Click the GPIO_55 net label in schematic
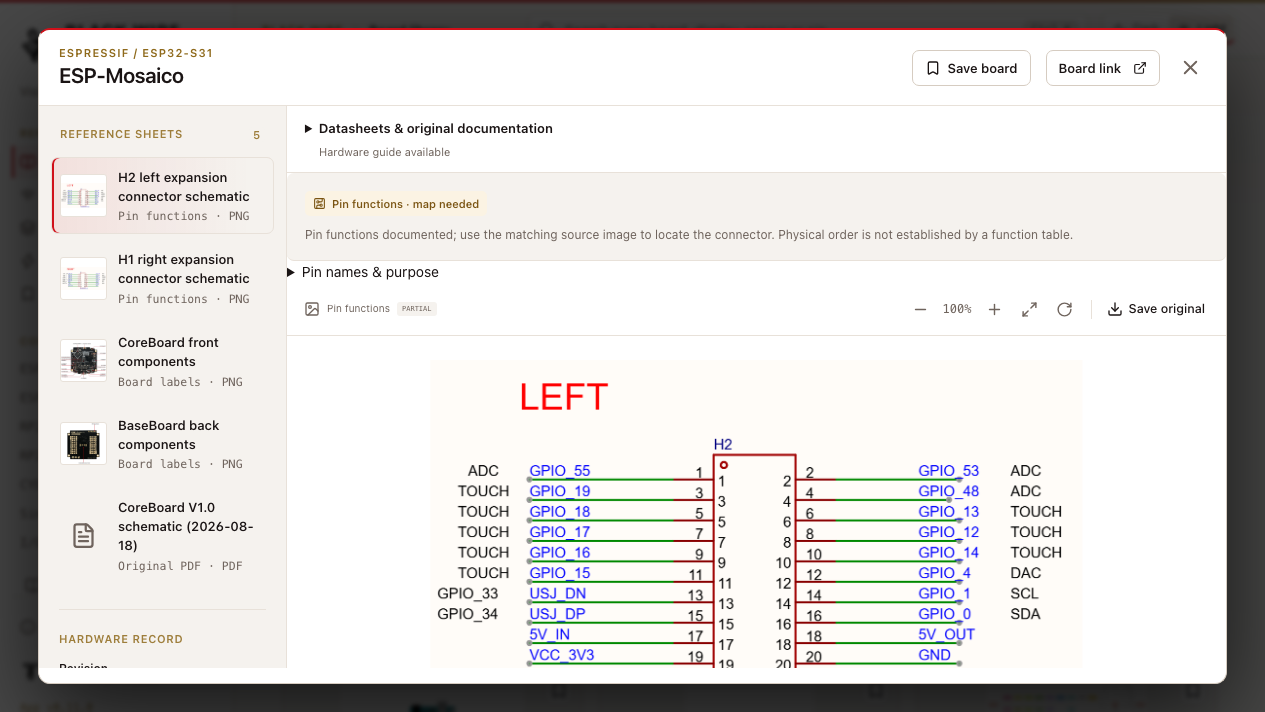The width and height of the screenshot is (1265, 712). [560, 471]
